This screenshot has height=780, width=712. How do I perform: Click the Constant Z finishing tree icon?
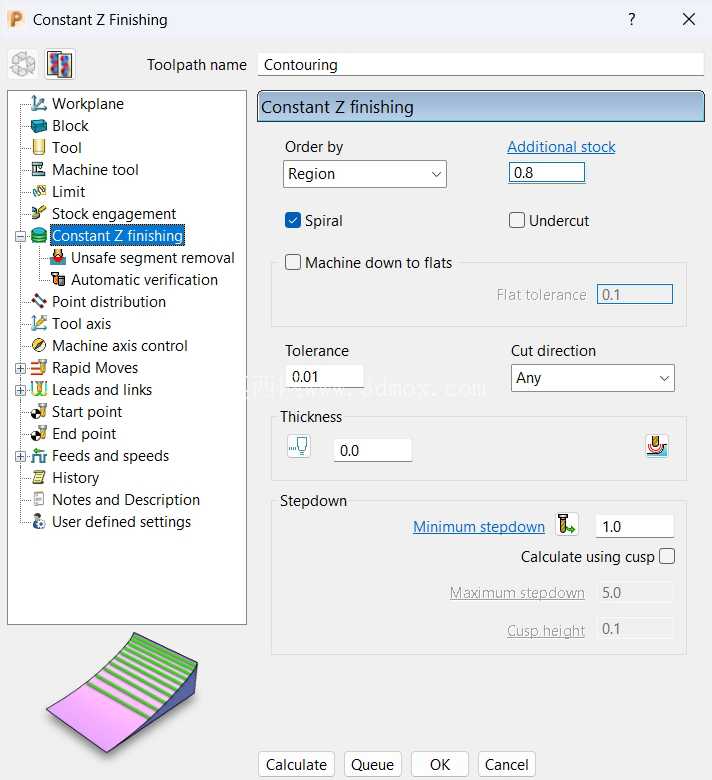(x=39, y=235)
